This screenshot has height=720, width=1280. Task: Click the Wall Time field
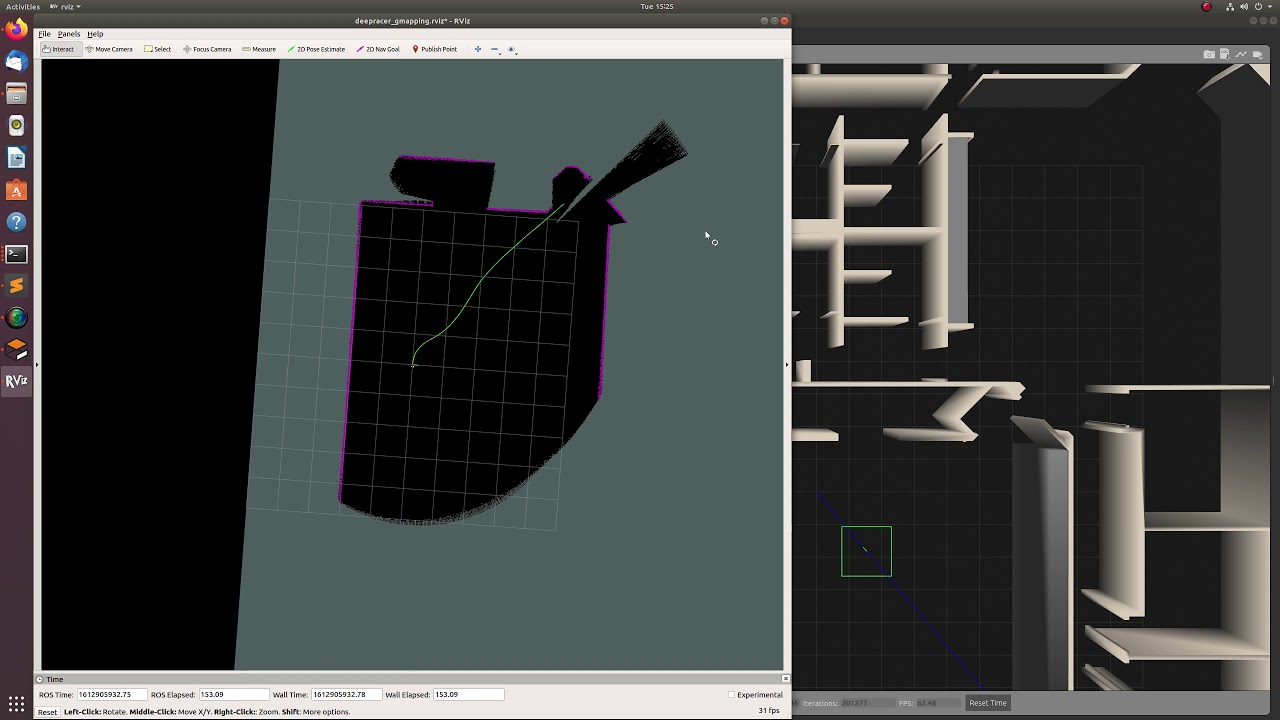click(x=346, y=694)
